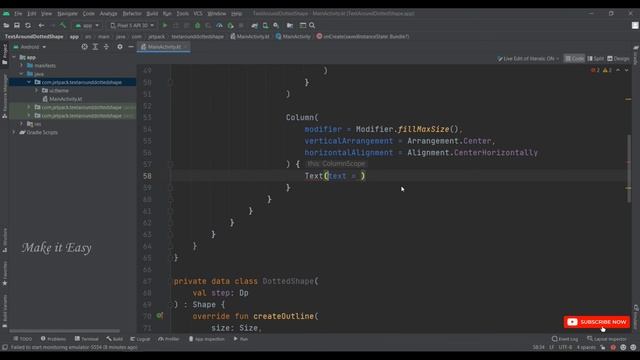Open the Navigate menu

67,13
